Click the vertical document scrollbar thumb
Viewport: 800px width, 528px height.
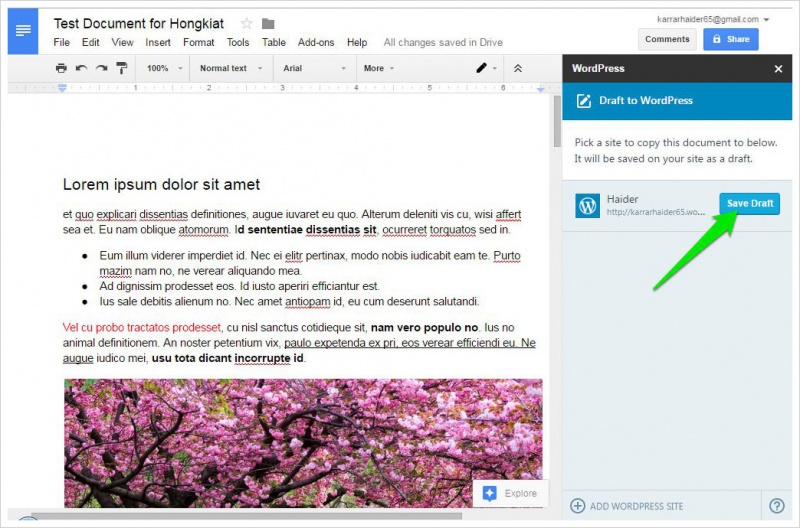[x=557, y=121]
